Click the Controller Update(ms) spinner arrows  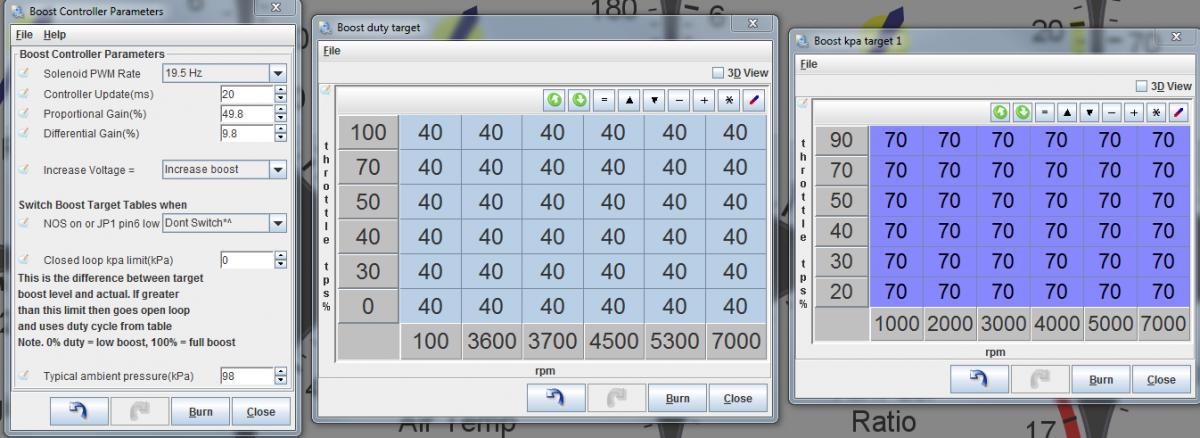pyautogui.click(x=280, y=94)
